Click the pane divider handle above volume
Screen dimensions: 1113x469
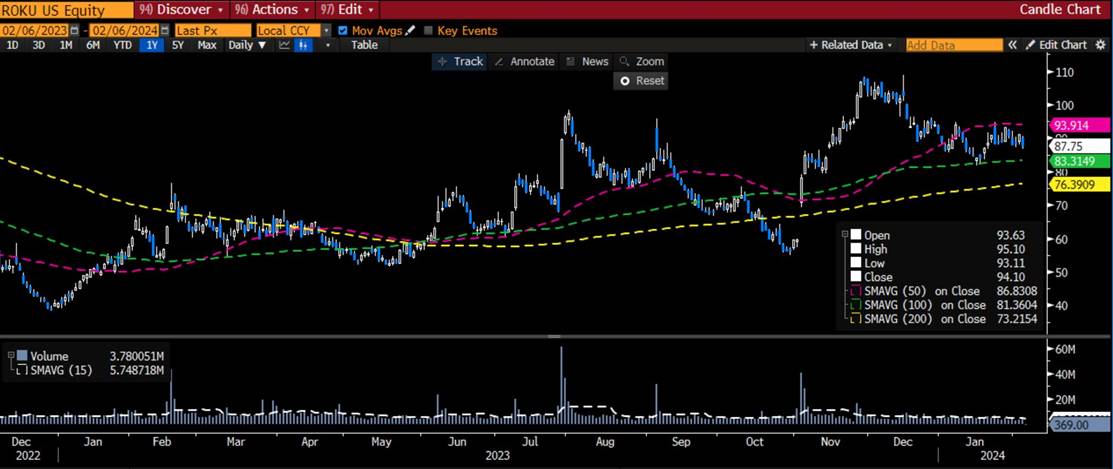(556, 336)
